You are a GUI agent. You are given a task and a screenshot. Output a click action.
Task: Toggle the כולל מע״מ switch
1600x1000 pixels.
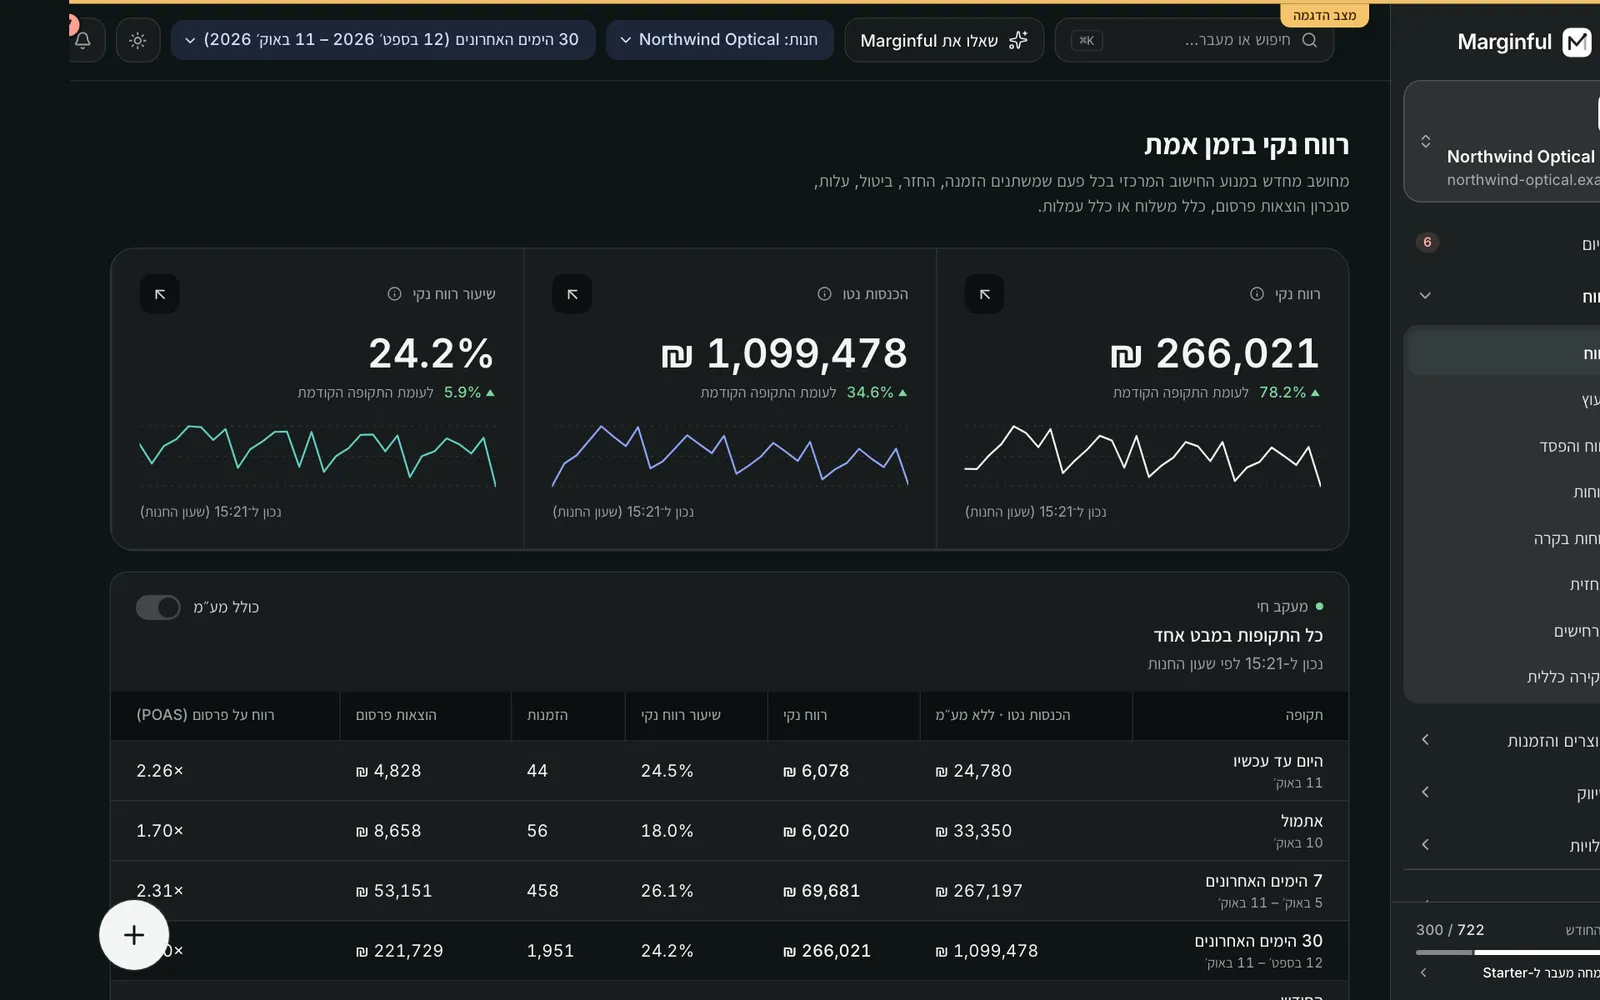pyautogui.click(x=158, y=607)
